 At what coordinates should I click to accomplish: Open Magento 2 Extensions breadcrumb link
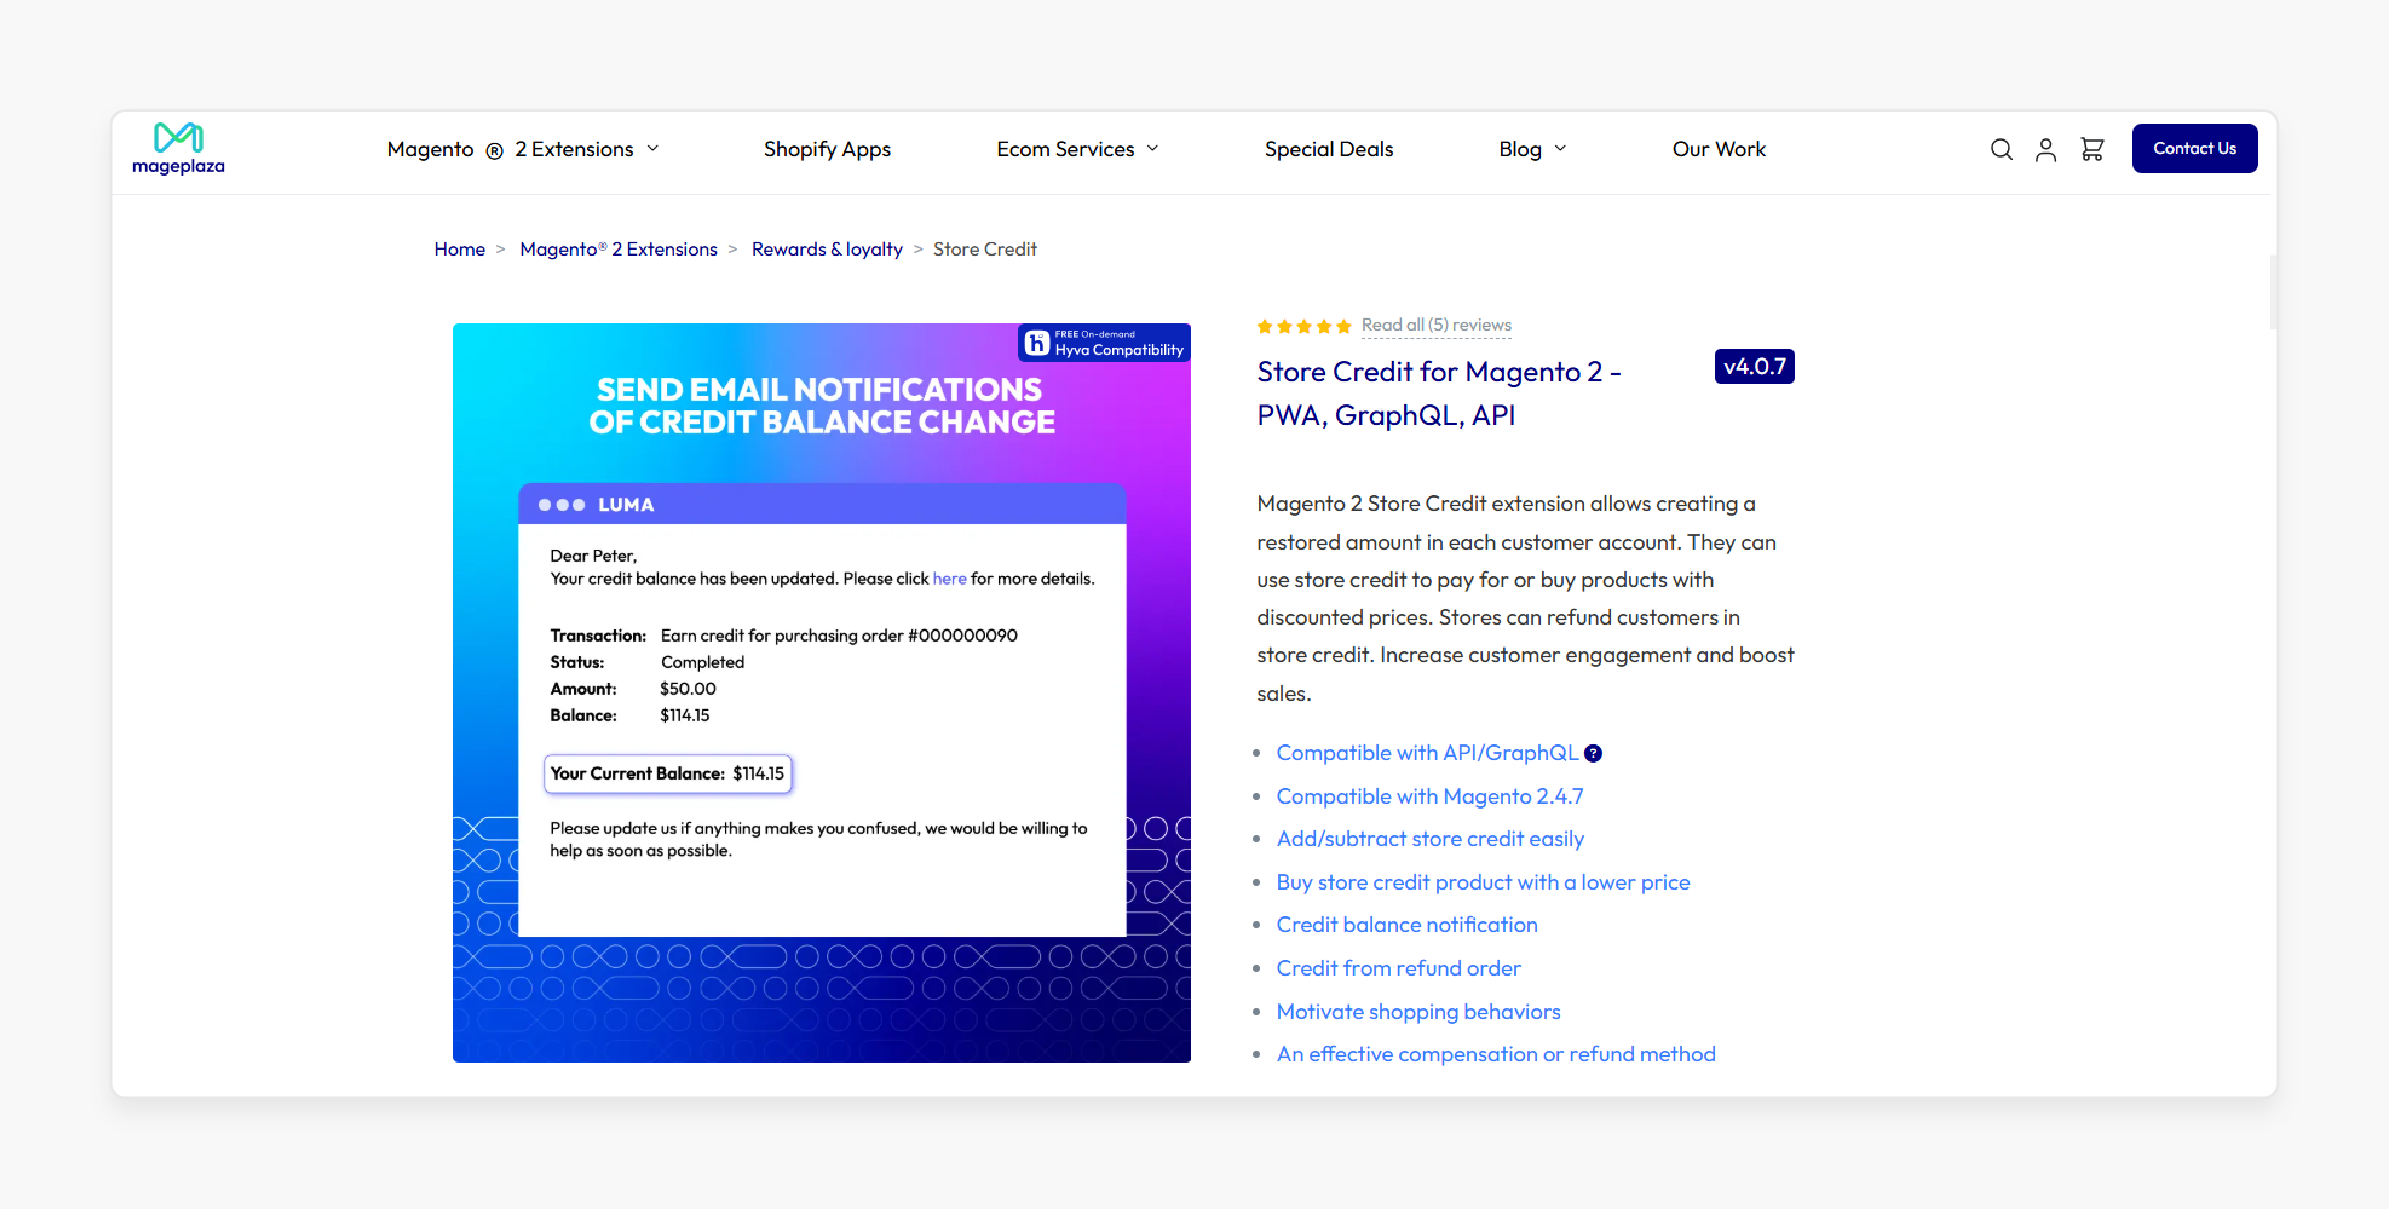618,249
